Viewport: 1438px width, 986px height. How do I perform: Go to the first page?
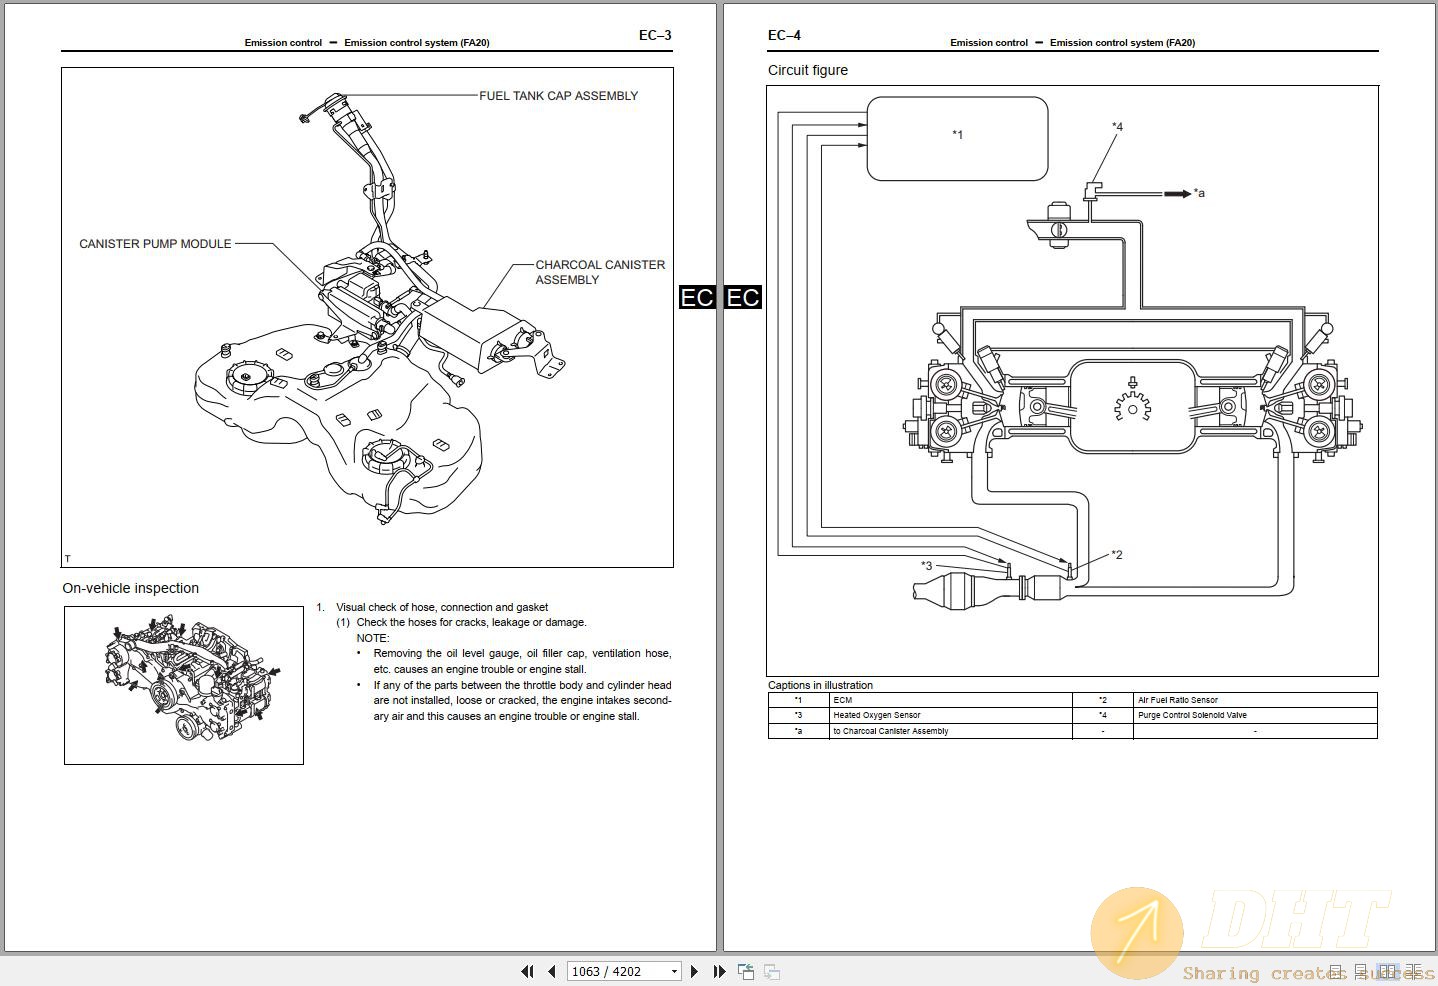(x=527, y=971)
